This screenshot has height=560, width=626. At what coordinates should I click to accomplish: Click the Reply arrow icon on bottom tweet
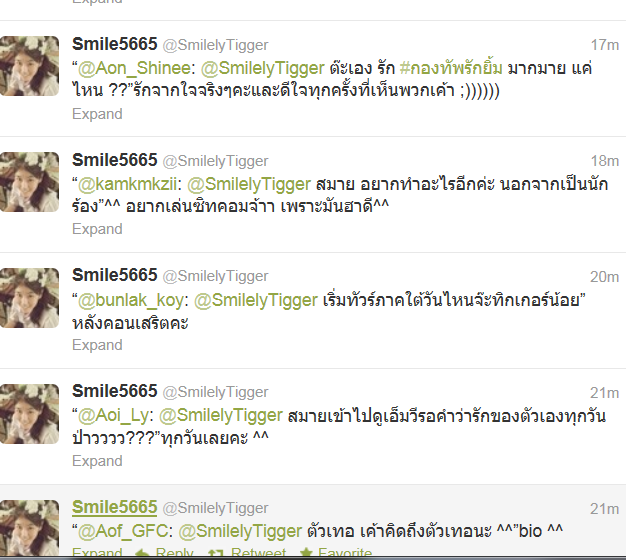[x=143, y=553]
